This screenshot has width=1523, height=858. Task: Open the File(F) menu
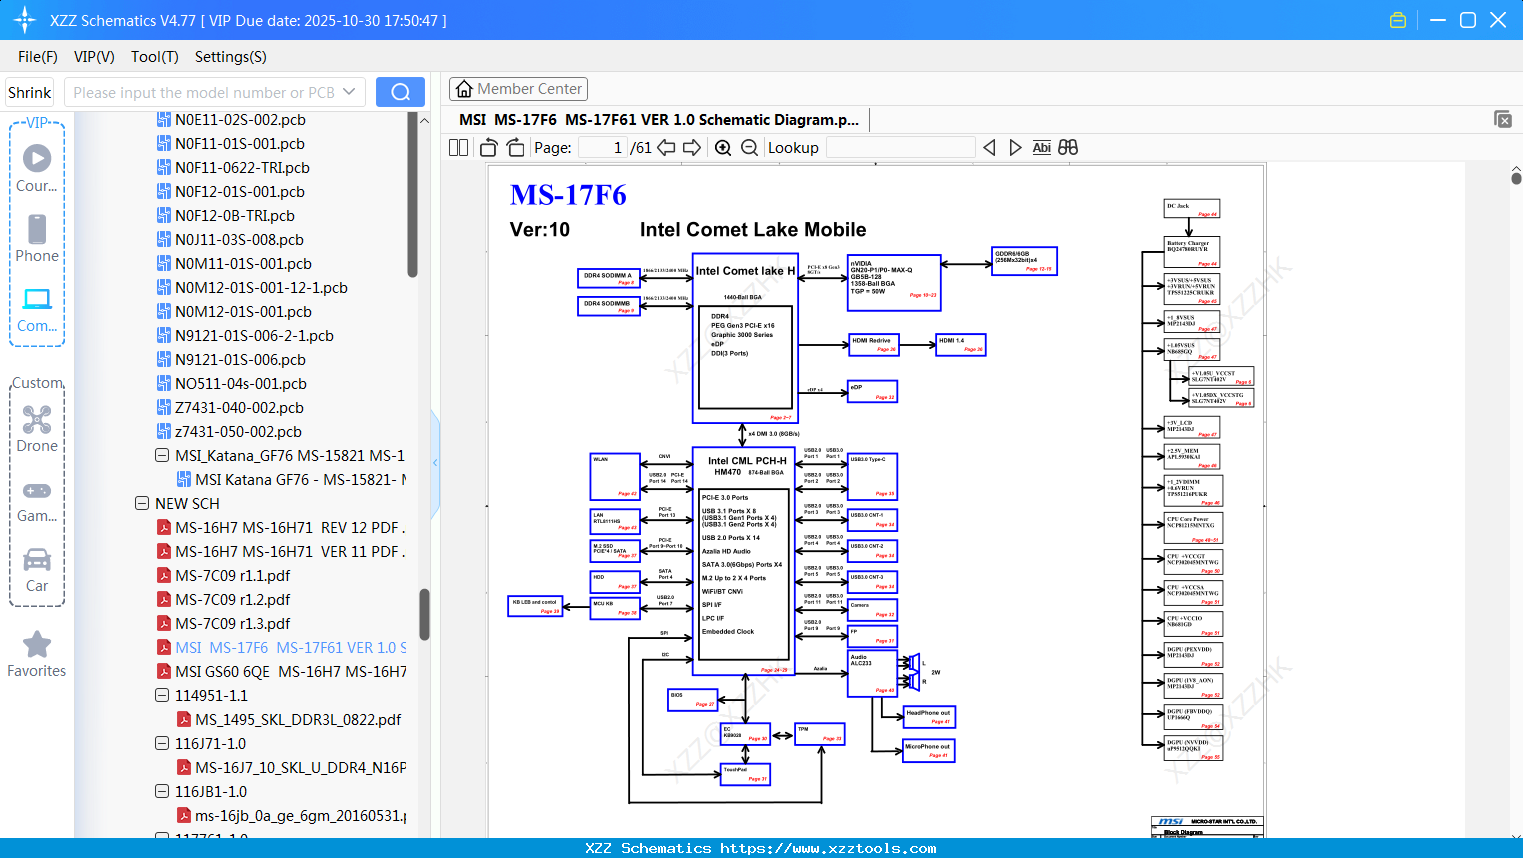point(38,57)
